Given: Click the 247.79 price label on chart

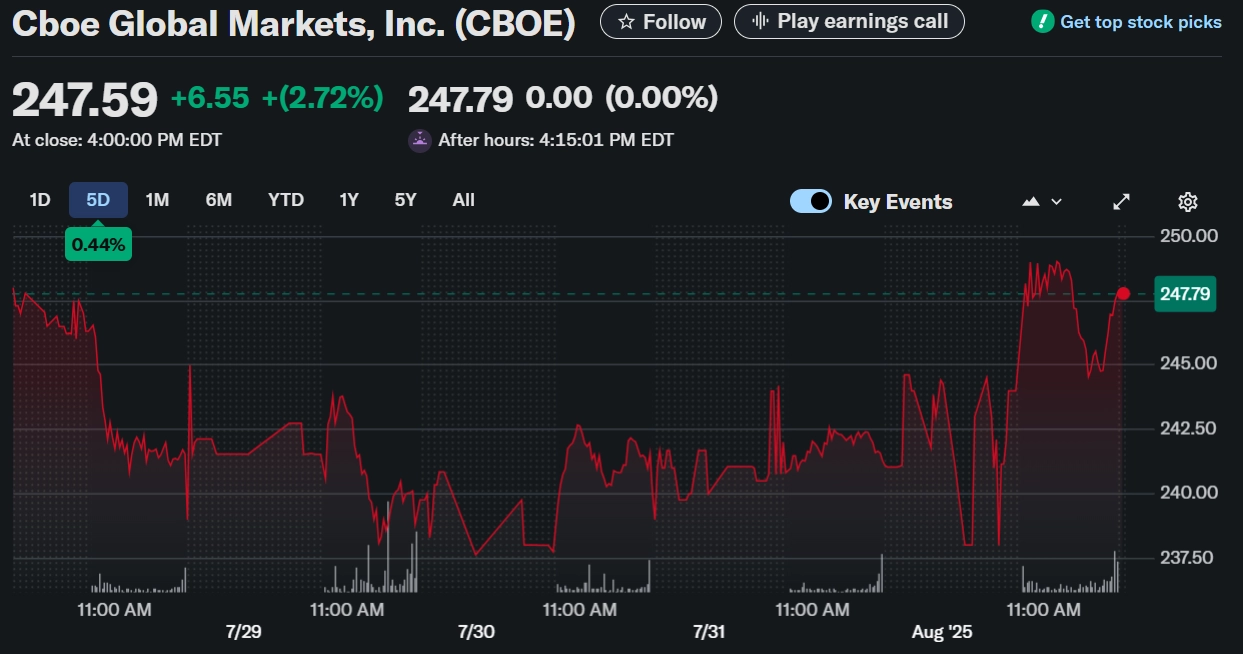Looking at the screenshot, I should (1185, 294).
